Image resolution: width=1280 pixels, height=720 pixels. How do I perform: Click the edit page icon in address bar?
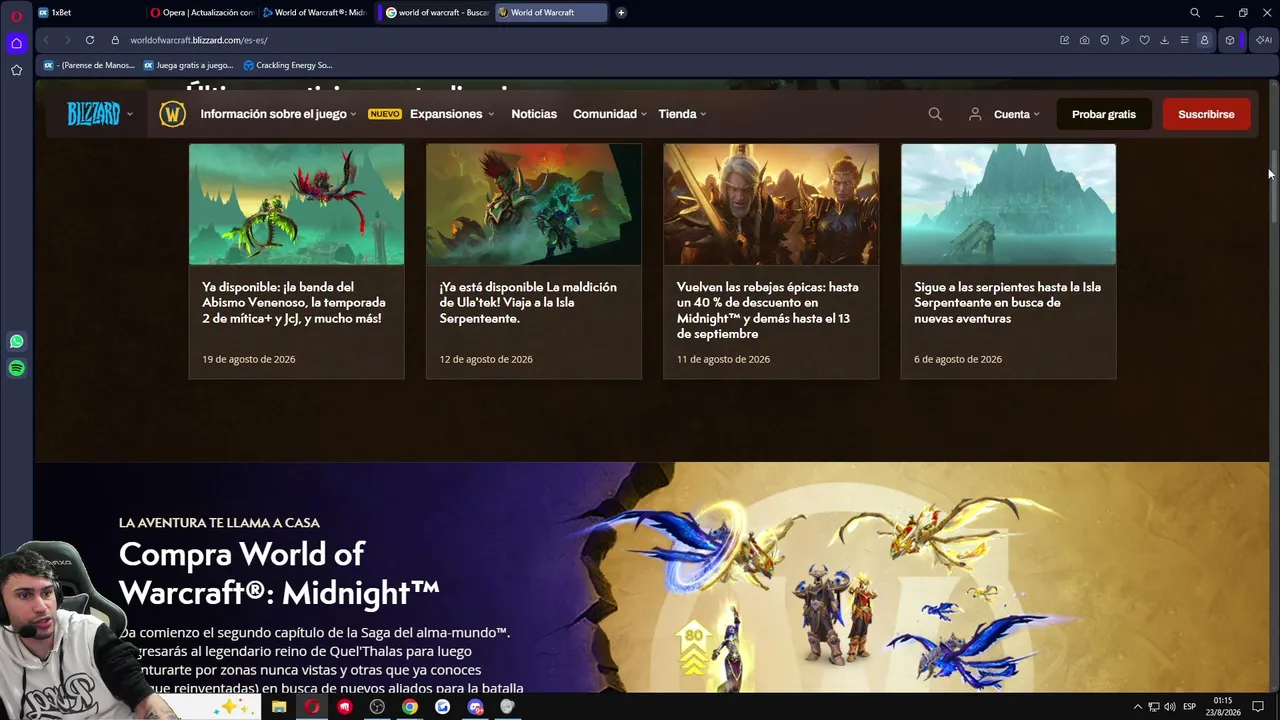[1065, 40]
